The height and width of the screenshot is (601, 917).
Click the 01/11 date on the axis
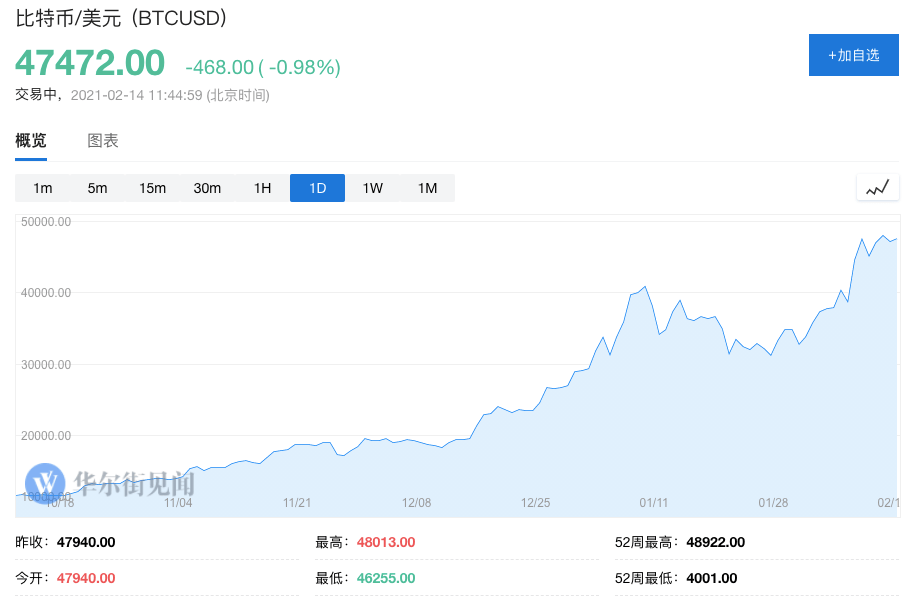click(x=654, y=502)
